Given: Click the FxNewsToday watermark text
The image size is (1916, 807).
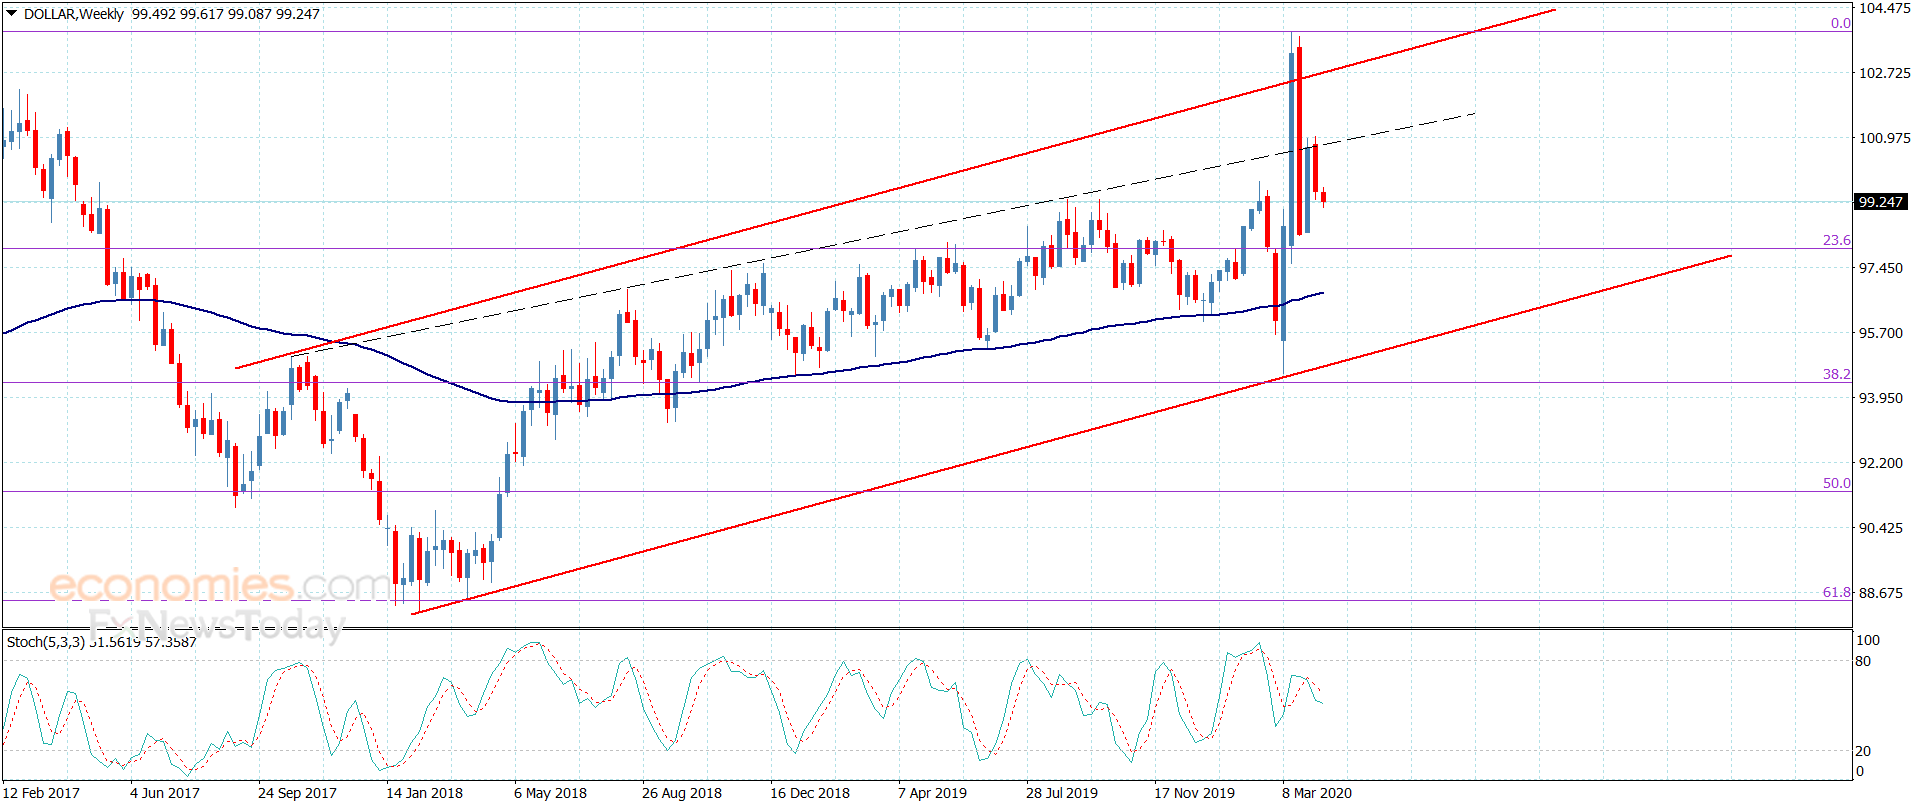Looking at the screenshot, I should pyautogui.click(x=215, y=625).
